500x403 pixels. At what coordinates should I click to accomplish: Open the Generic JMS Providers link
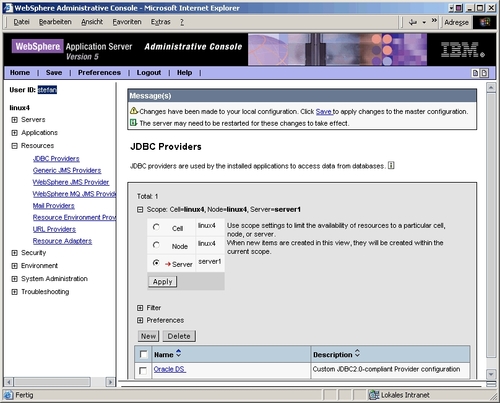pos(67,170)
